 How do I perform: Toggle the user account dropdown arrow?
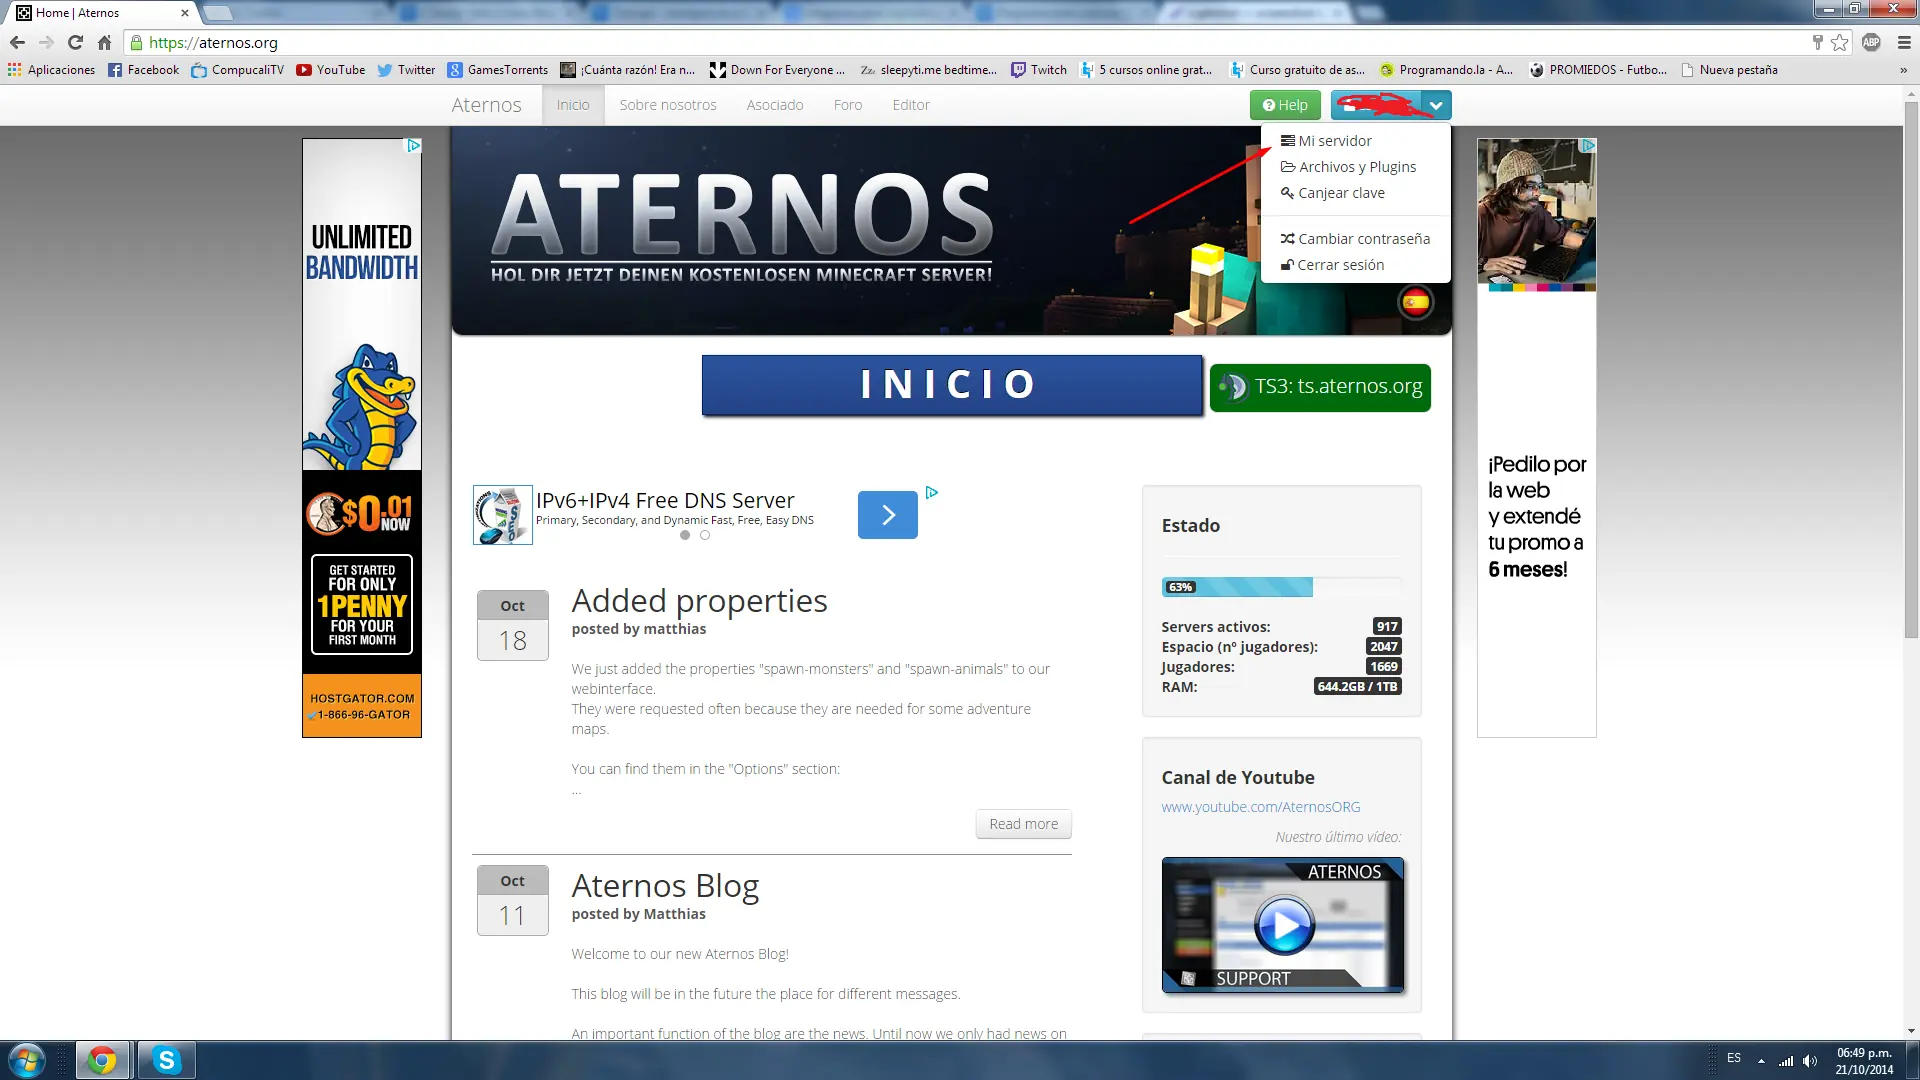[1436, 105]
